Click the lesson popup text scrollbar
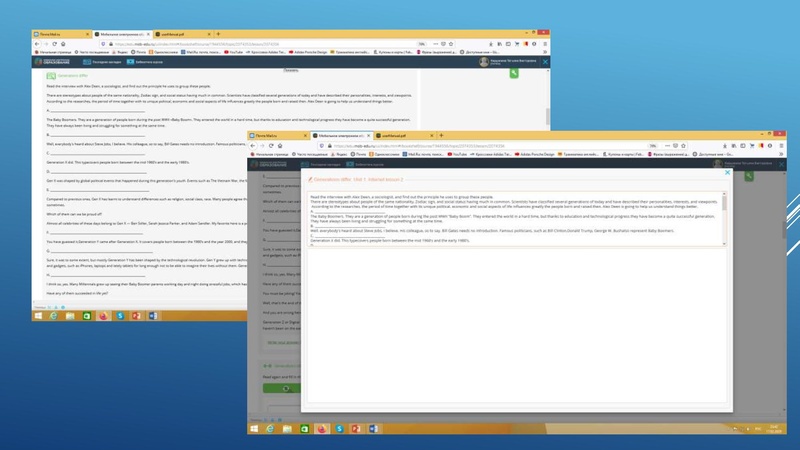800x450 pixels. pyautogui.click(x=724, y=203)
